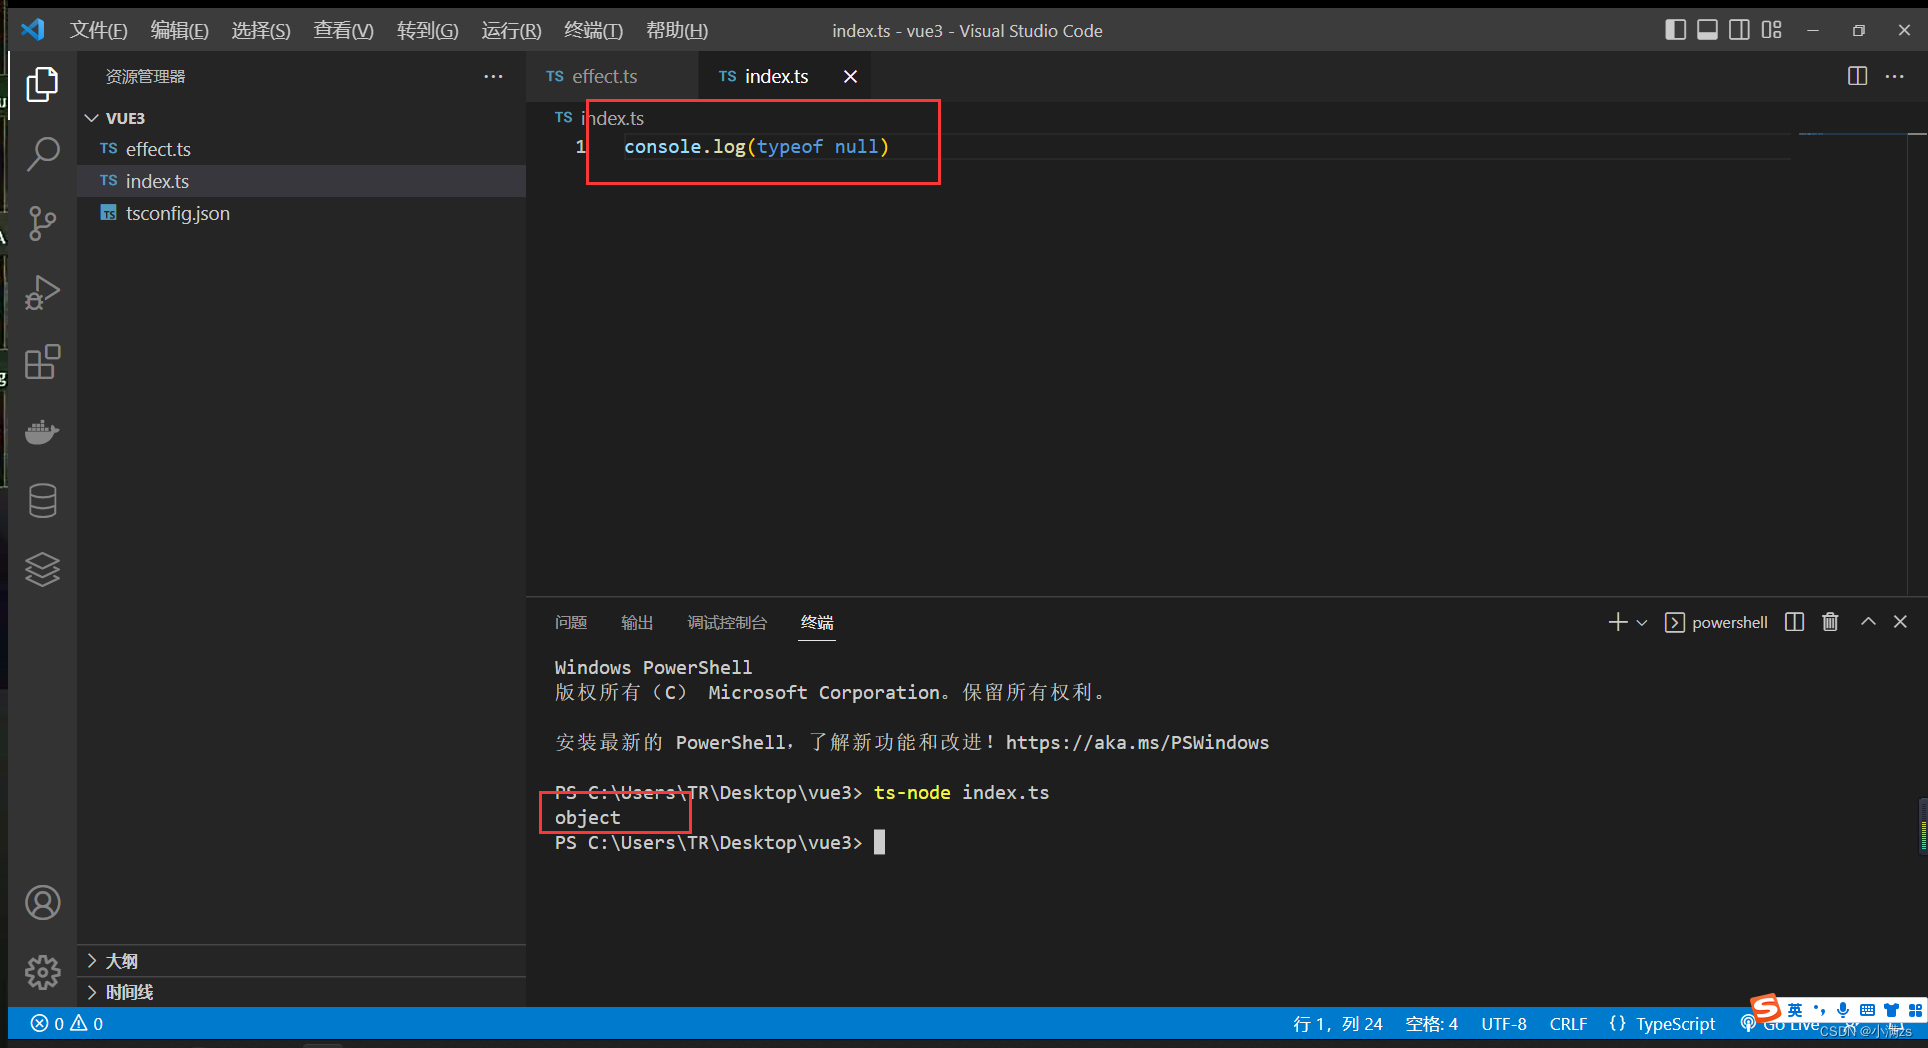Kill the active terminal with trash icon

(x=1830, y=622)
